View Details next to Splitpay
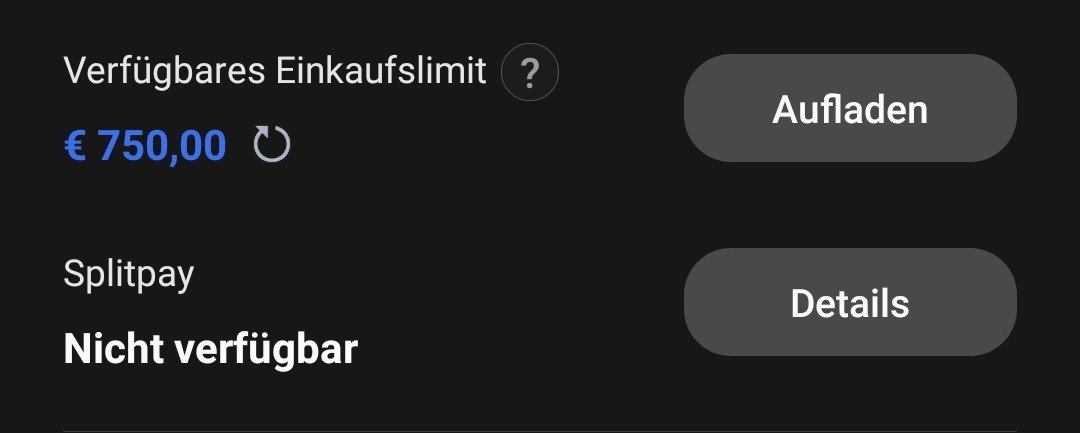The image size is (1080, 433). click(850, 302)
